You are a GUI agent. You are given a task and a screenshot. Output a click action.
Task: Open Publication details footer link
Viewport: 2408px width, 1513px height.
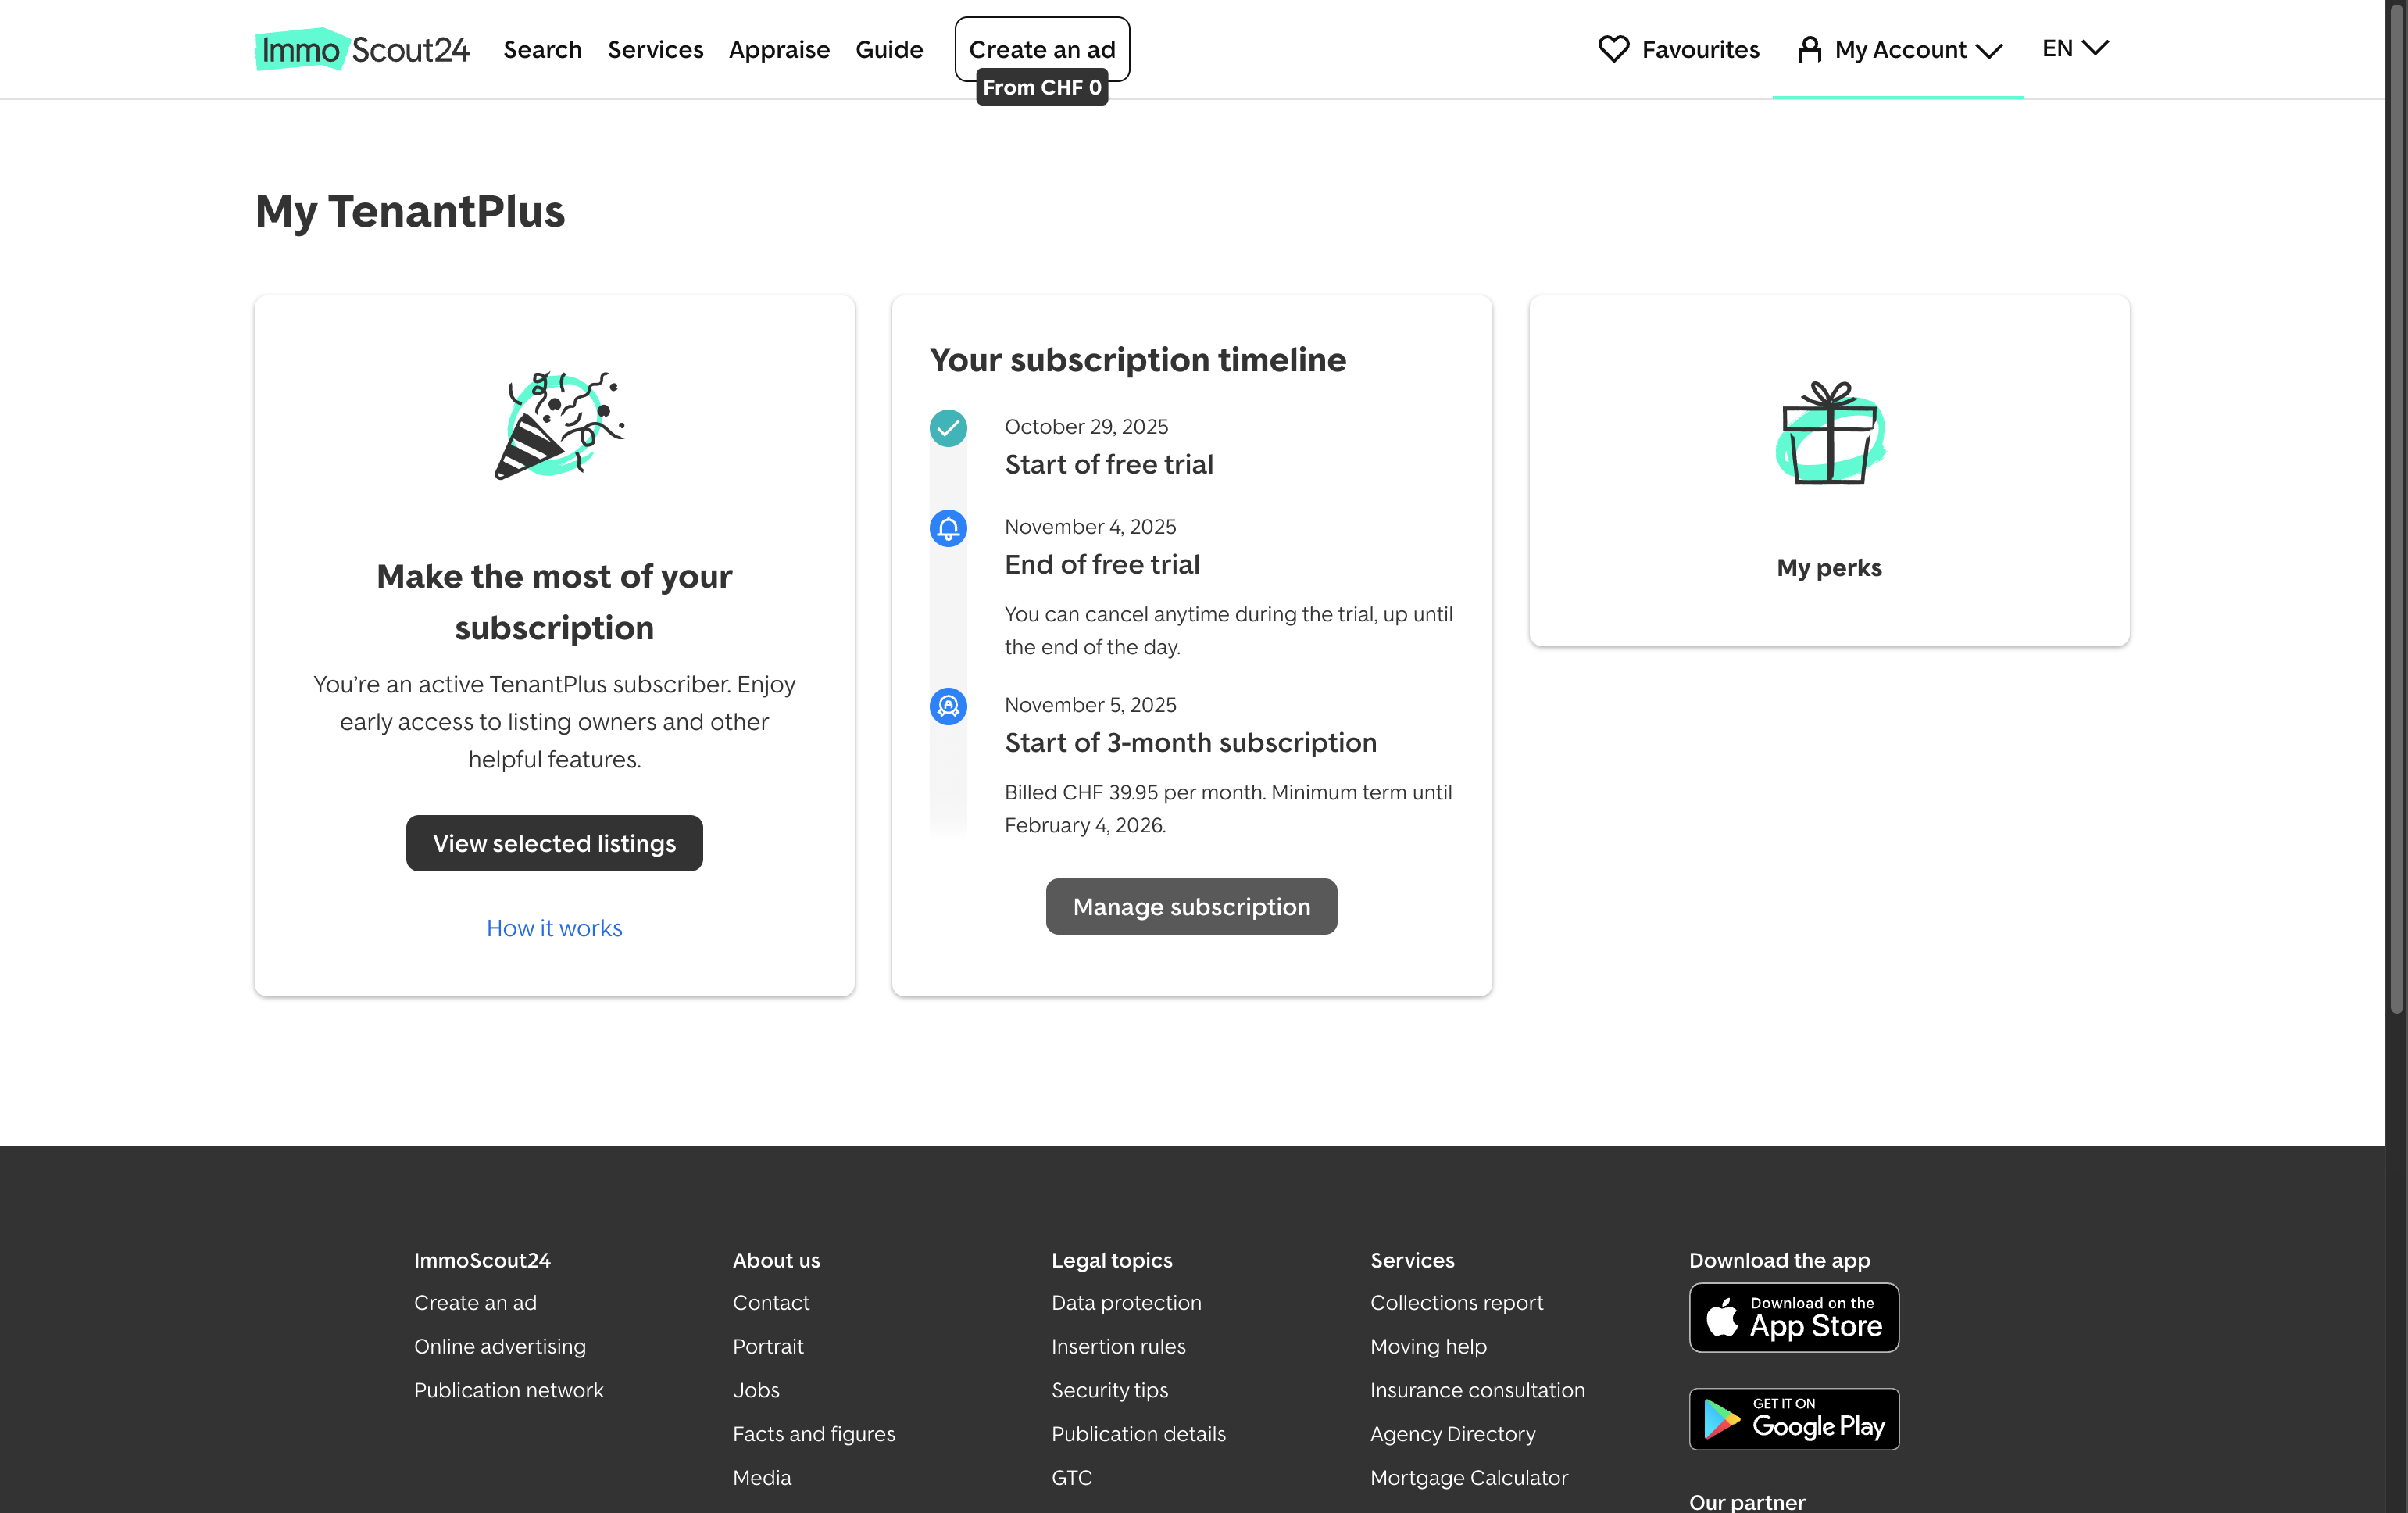coord(1138,1434)
